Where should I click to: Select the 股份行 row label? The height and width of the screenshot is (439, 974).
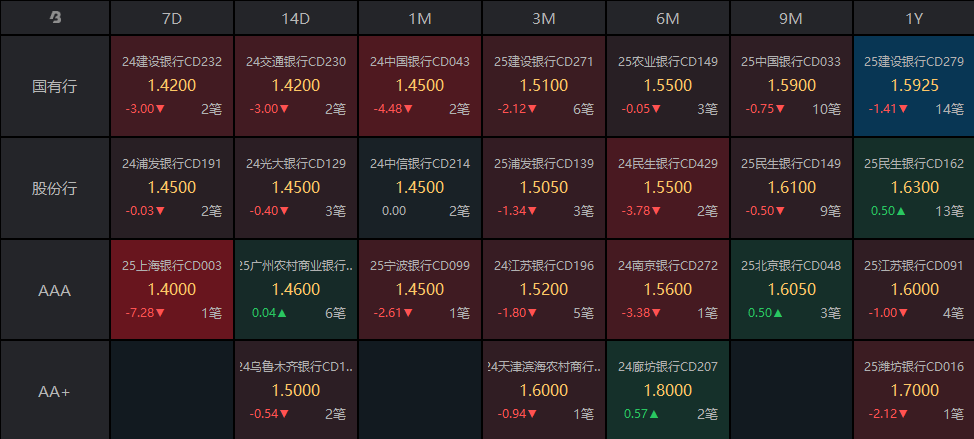click(54, 188)
